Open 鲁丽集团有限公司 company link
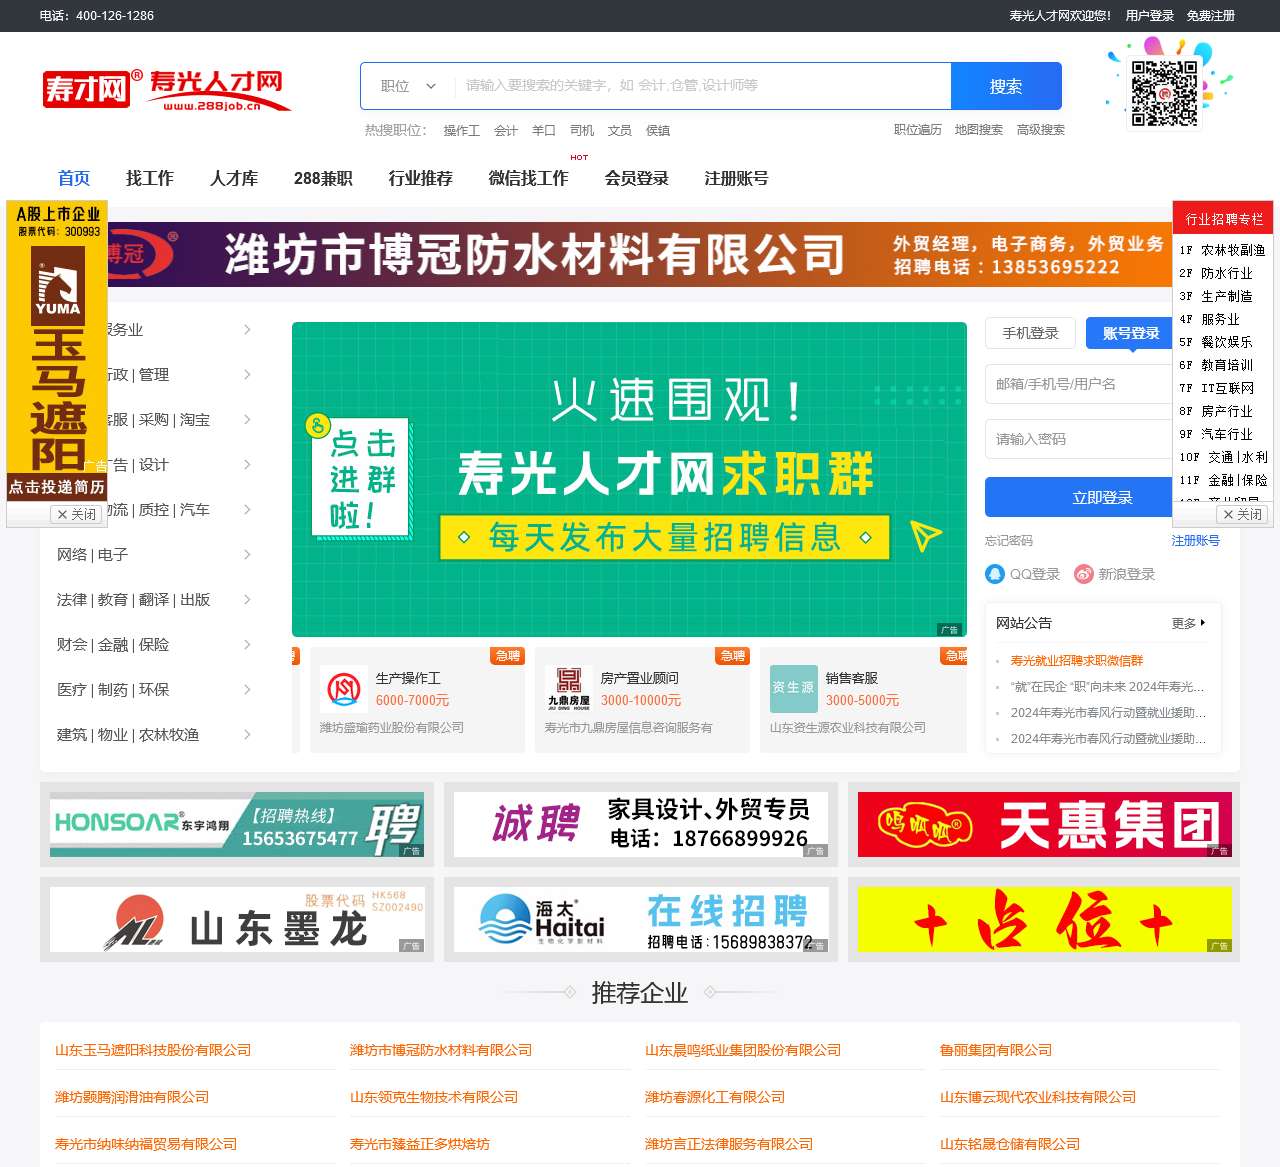1280x1167 pixels. click(x=996, y=1050)
